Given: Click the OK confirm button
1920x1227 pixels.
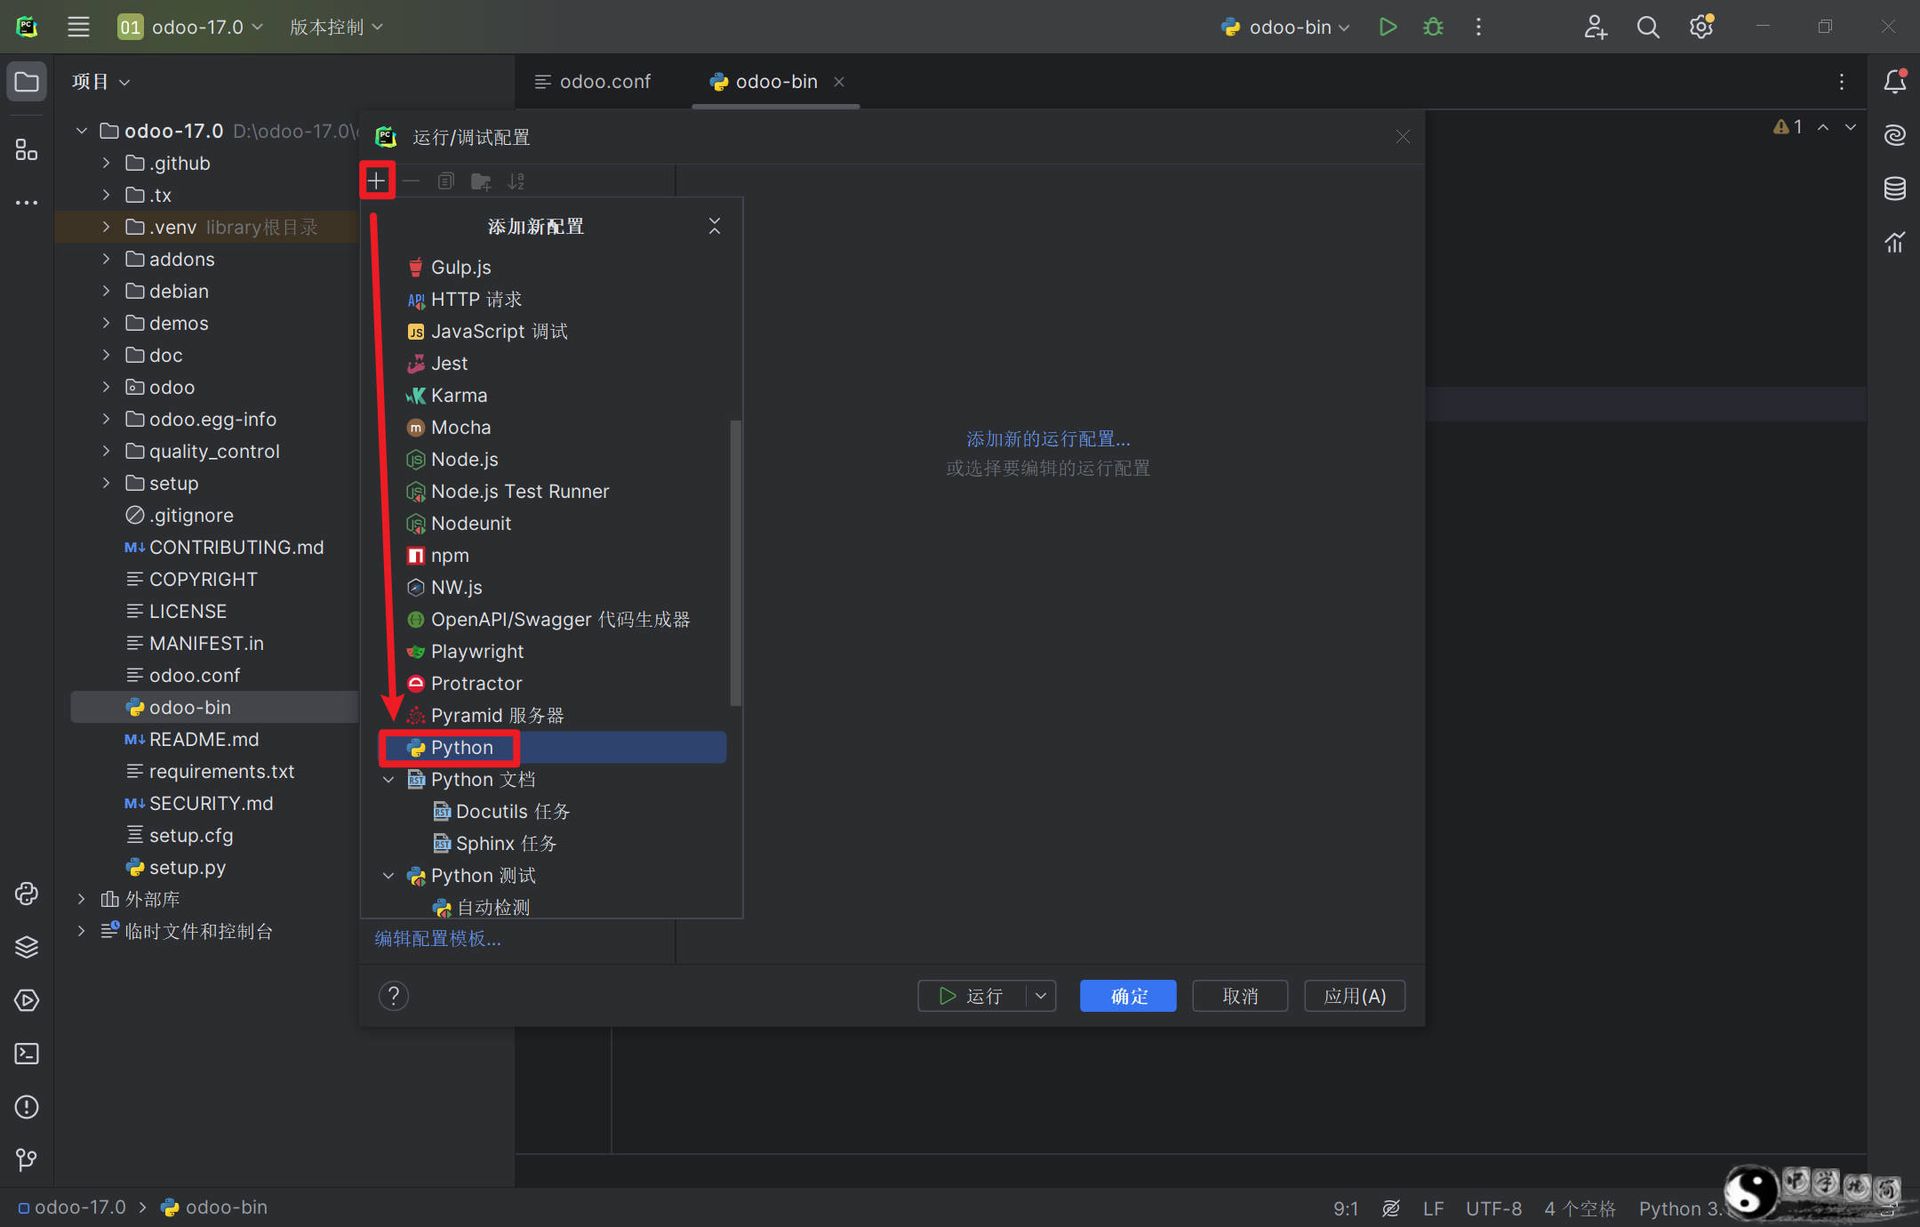Looking at the screenshot, I should point(1128,996).
